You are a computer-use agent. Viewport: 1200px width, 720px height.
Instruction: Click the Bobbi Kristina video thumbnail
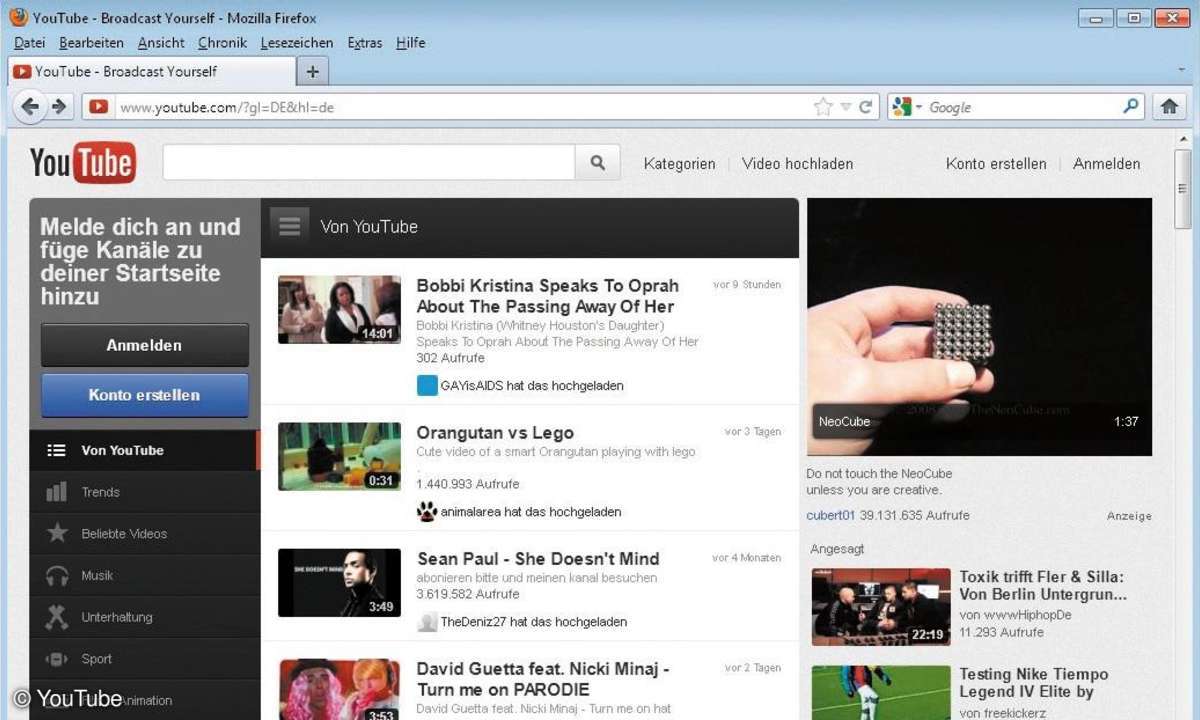[339, 310]
